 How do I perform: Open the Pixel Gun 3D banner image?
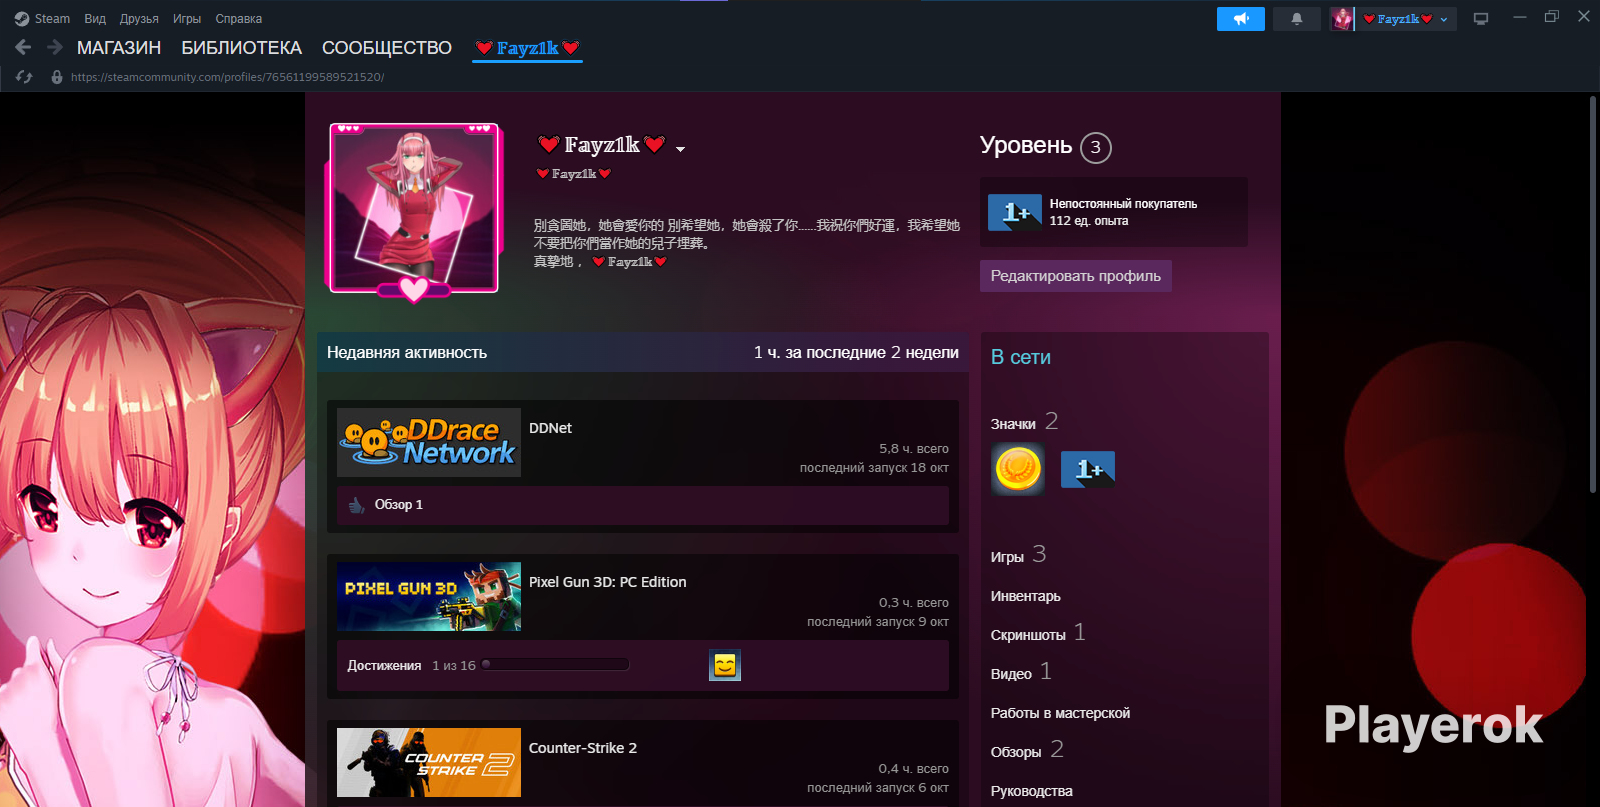tap(429, 596)
